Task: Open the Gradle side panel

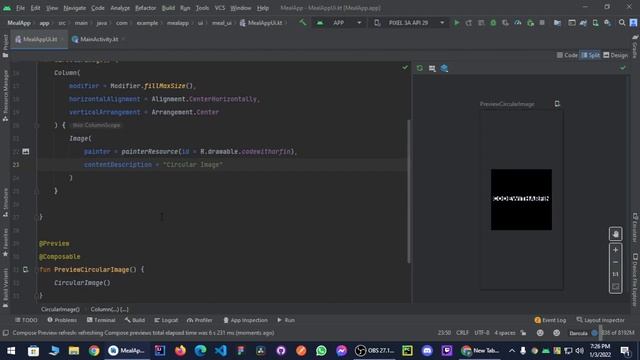Action: [635, 47]
